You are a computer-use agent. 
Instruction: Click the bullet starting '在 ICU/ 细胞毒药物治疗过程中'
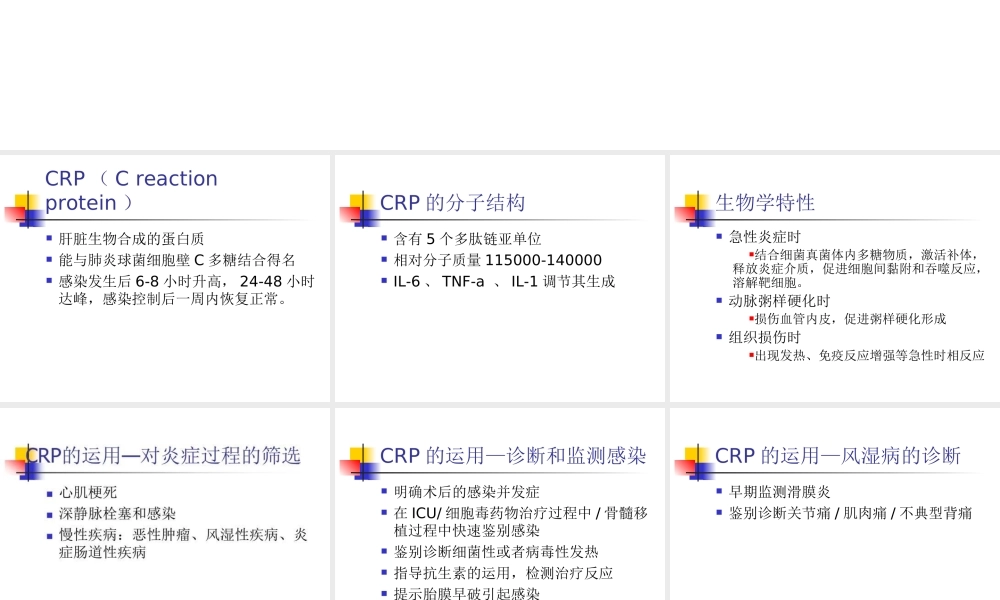coord(520,522)
